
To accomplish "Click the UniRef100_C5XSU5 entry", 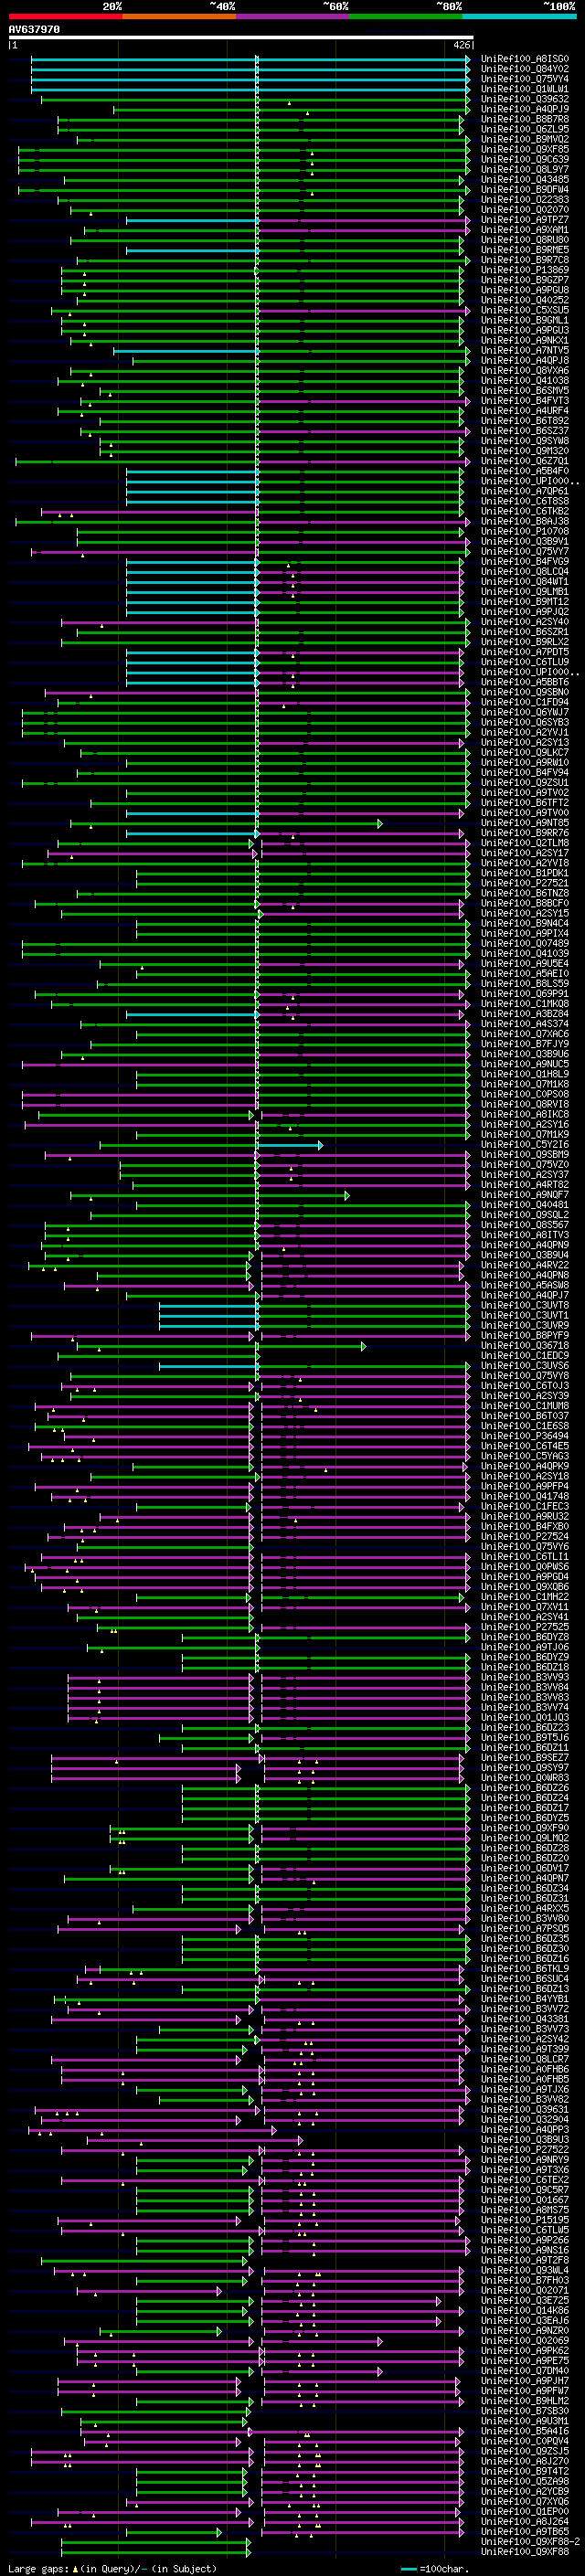I will click(x=525, y=310).
